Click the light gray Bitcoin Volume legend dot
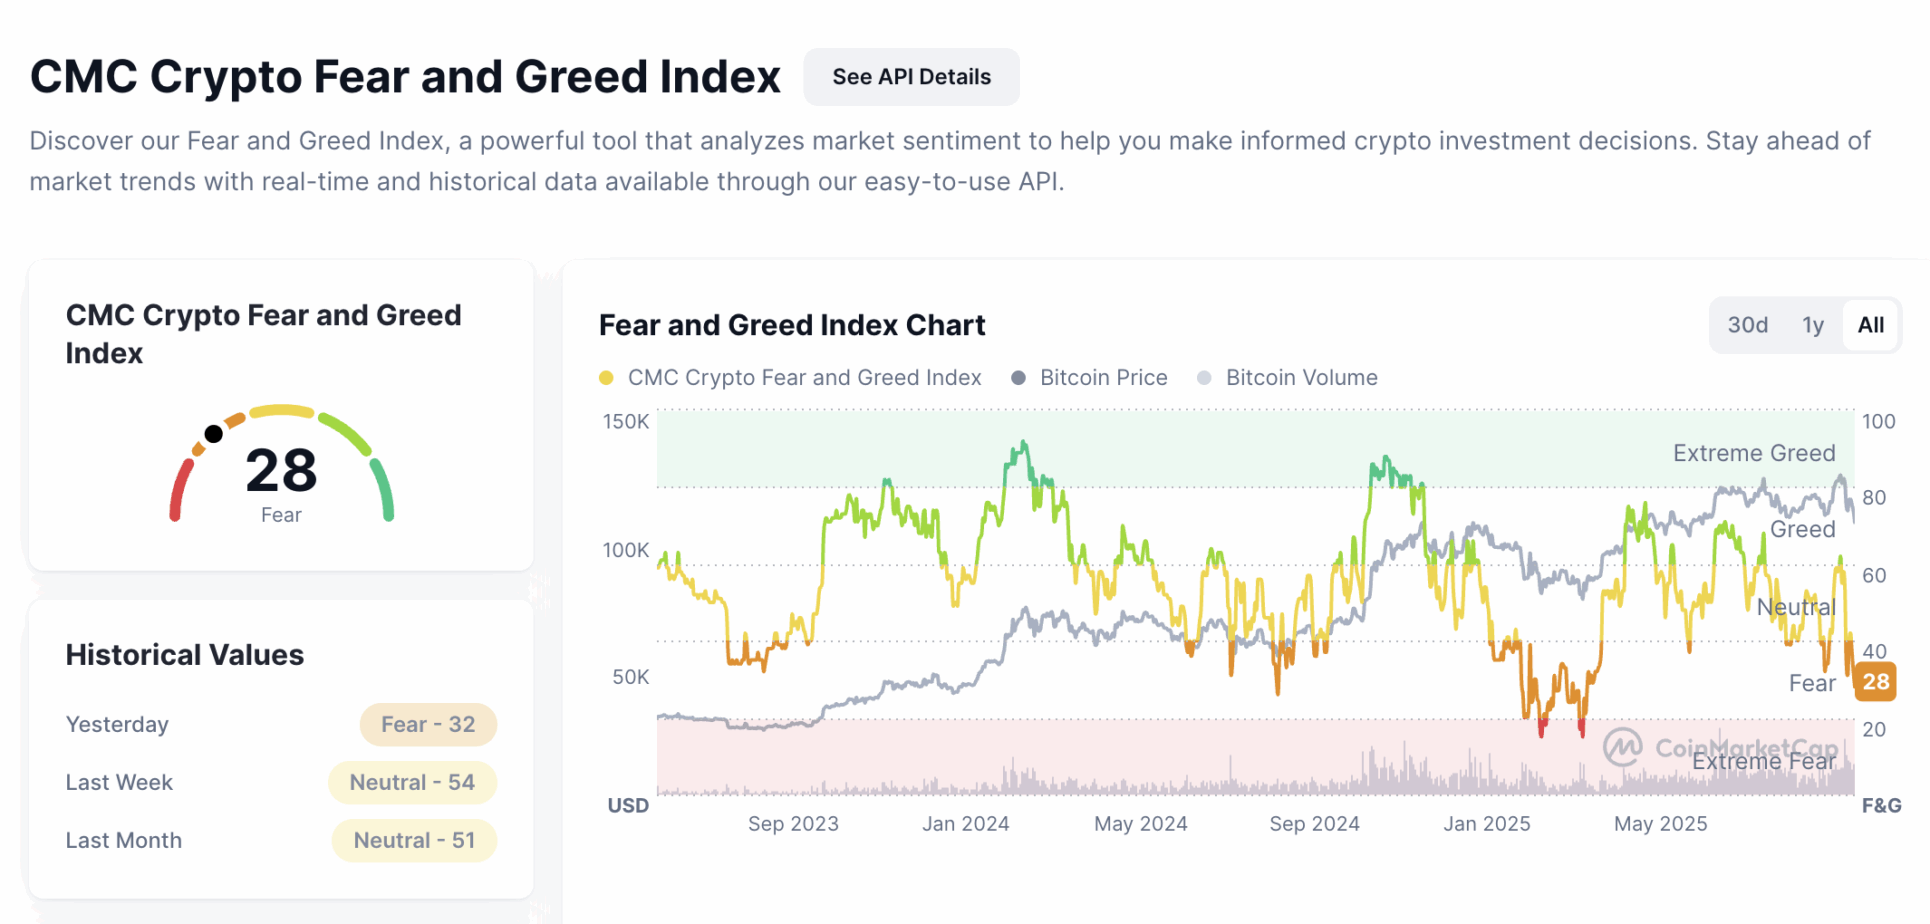The image size is (1930, 924). (x=1204, y=378)
